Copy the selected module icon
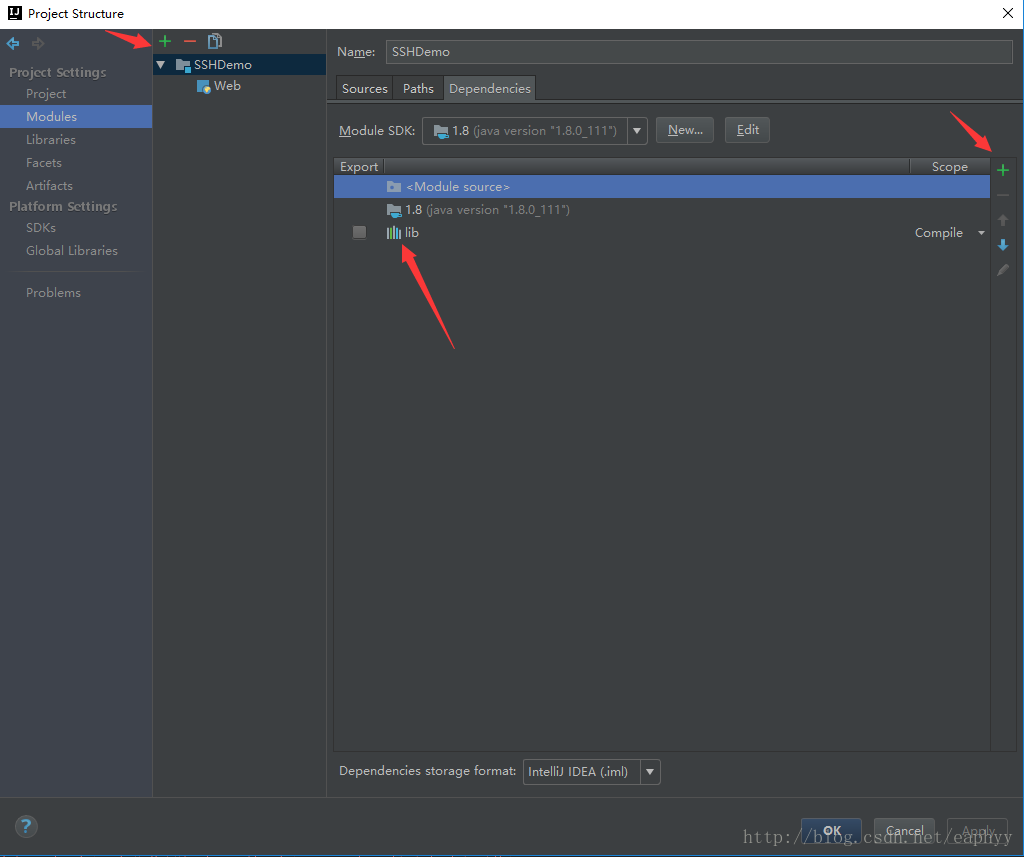This screenshot has width=1024, height=857. 215,42
